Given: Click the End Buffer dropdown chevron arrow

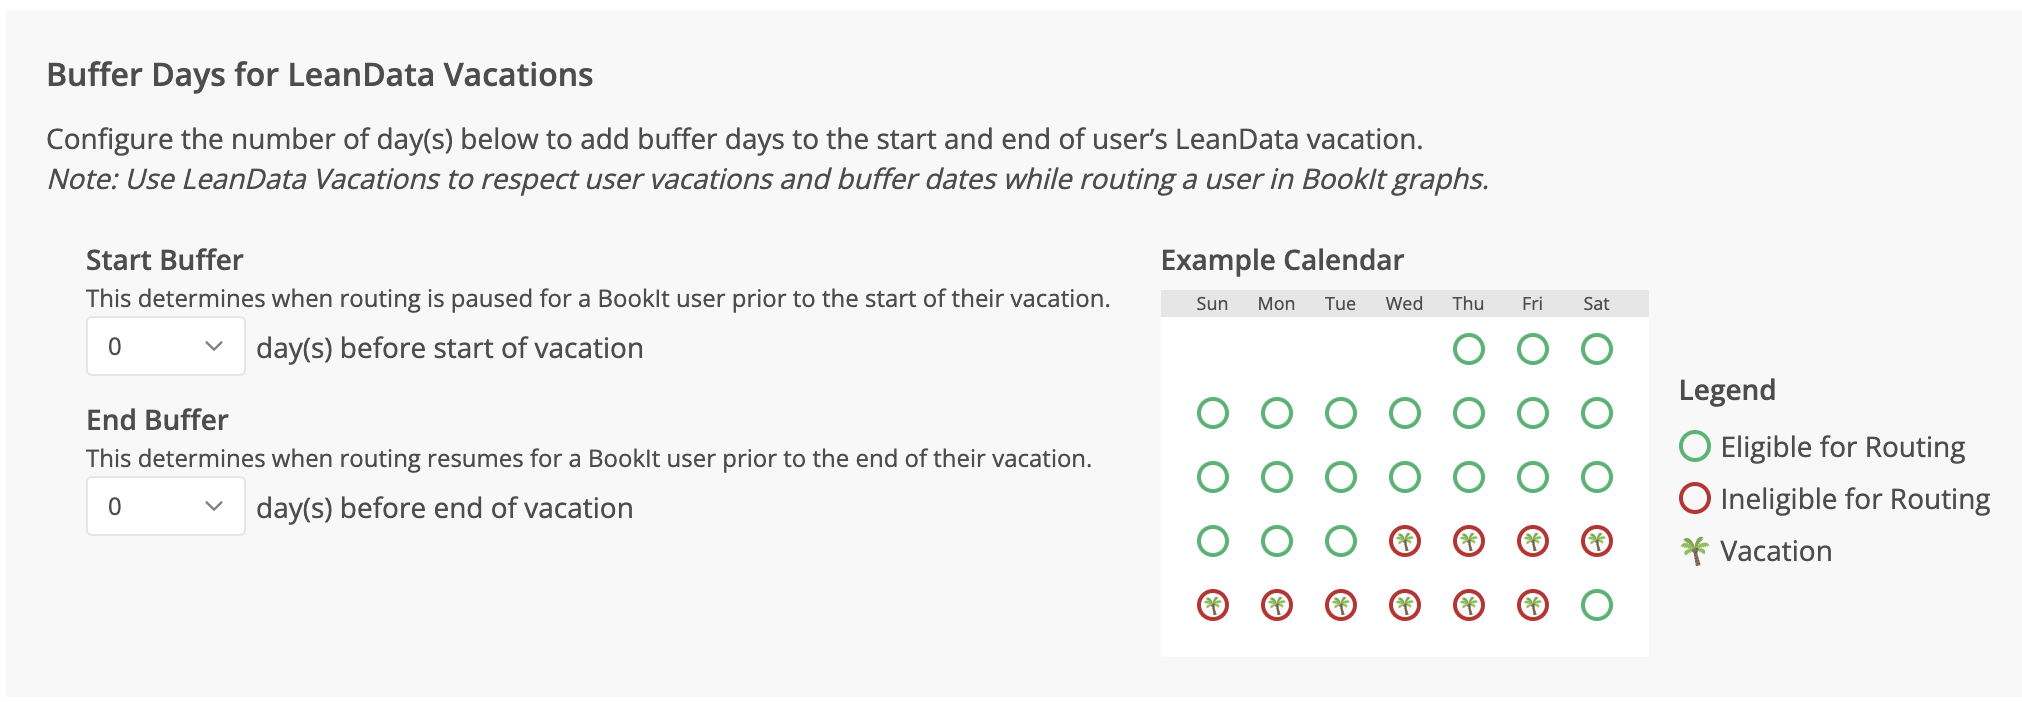Looking at the screenshot, I should click(x=213, y=506).
